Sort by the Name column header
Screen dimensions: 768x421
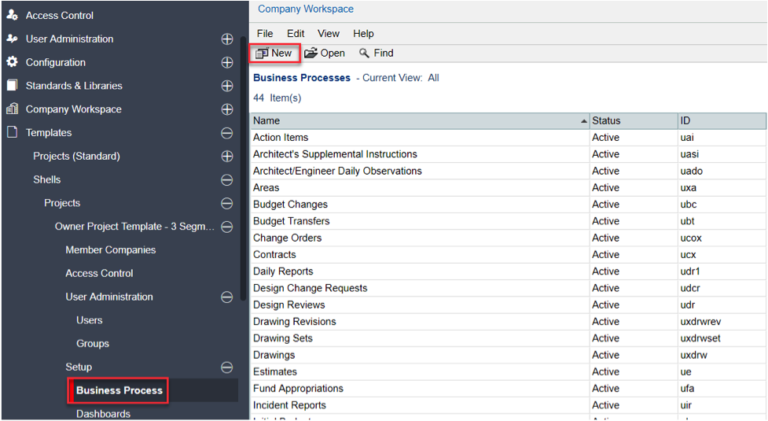[x=418, y=120]
